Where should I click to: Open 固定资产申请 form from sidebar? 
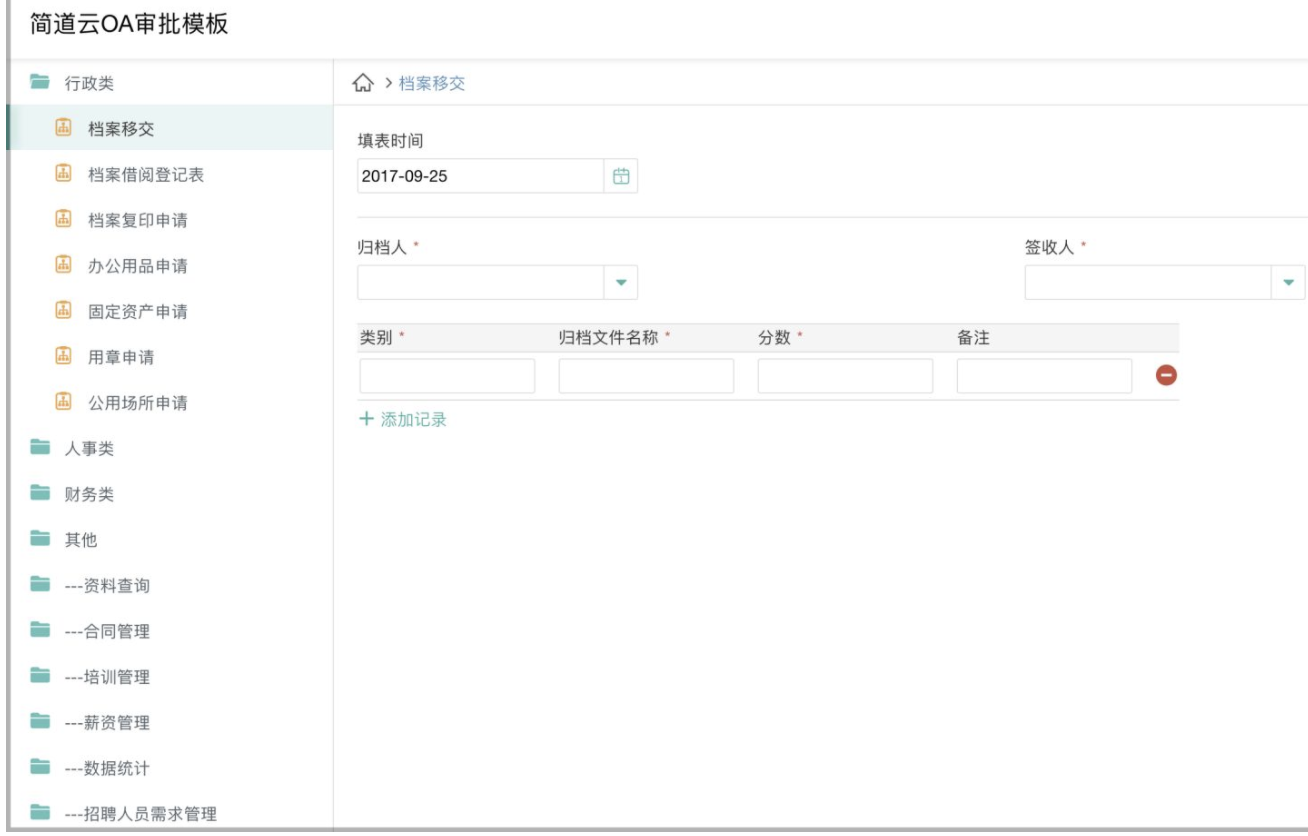click(137, 312)
